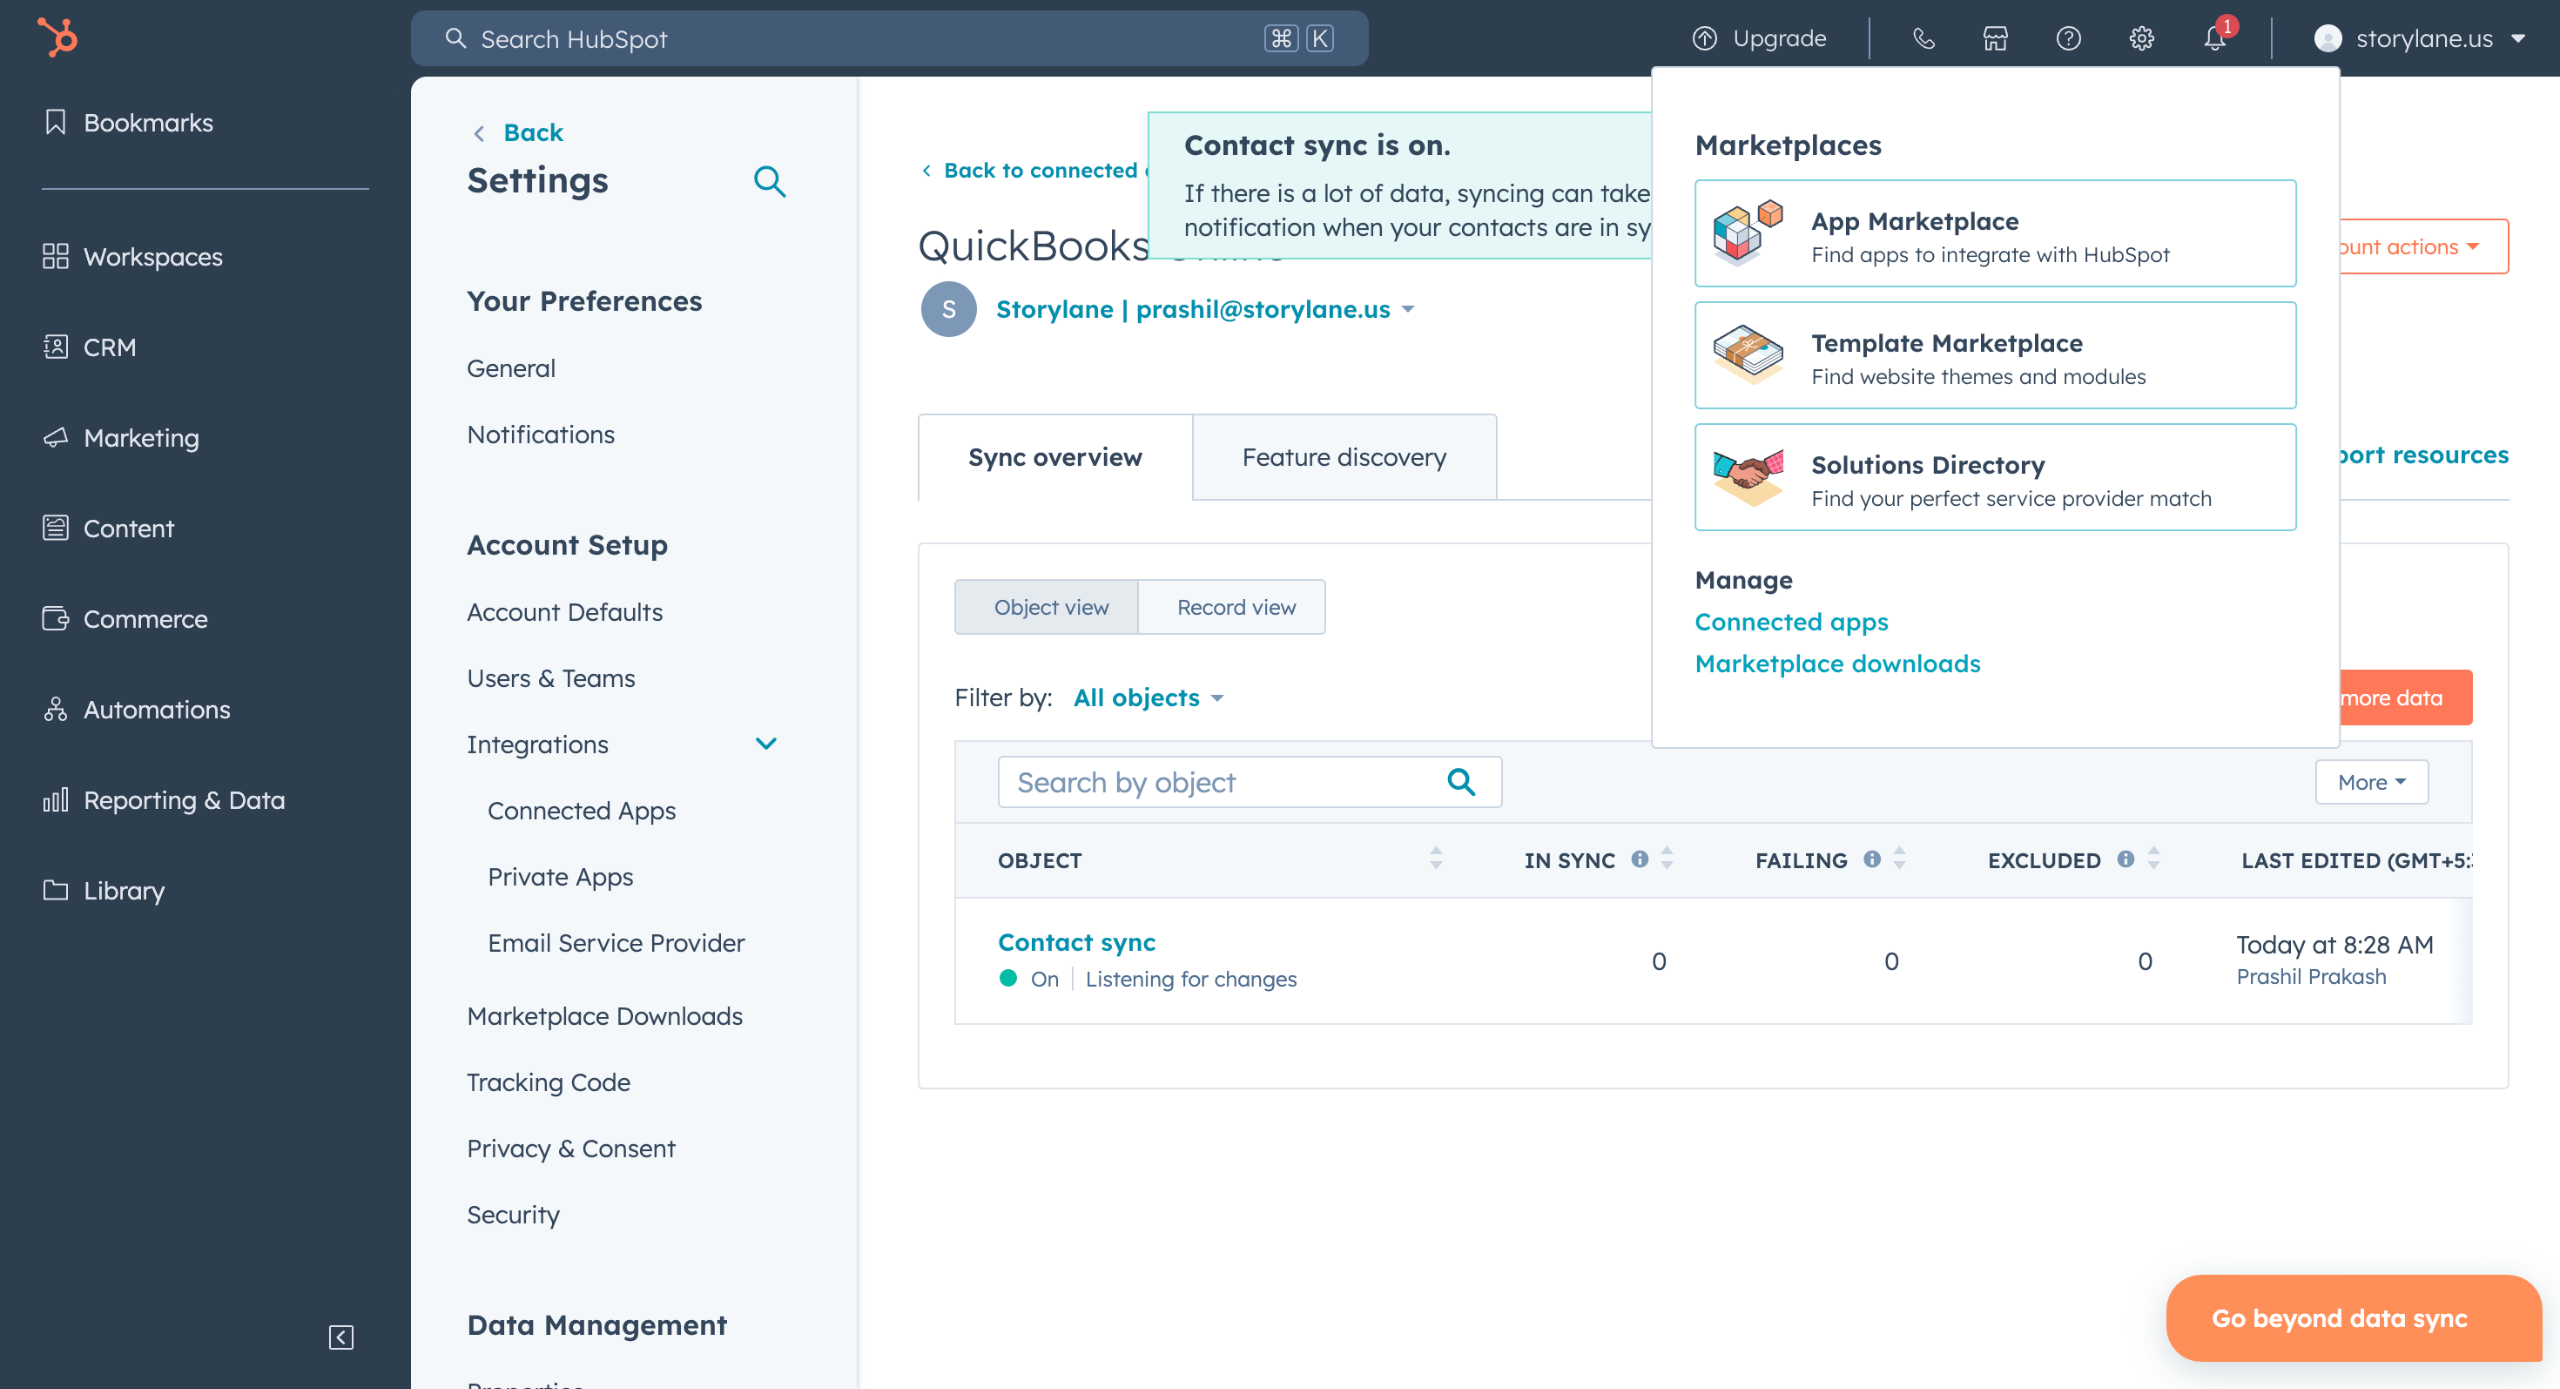Open the Contact sync link
Viewport: 2560px width, 1389px height.
[1076, 943]
